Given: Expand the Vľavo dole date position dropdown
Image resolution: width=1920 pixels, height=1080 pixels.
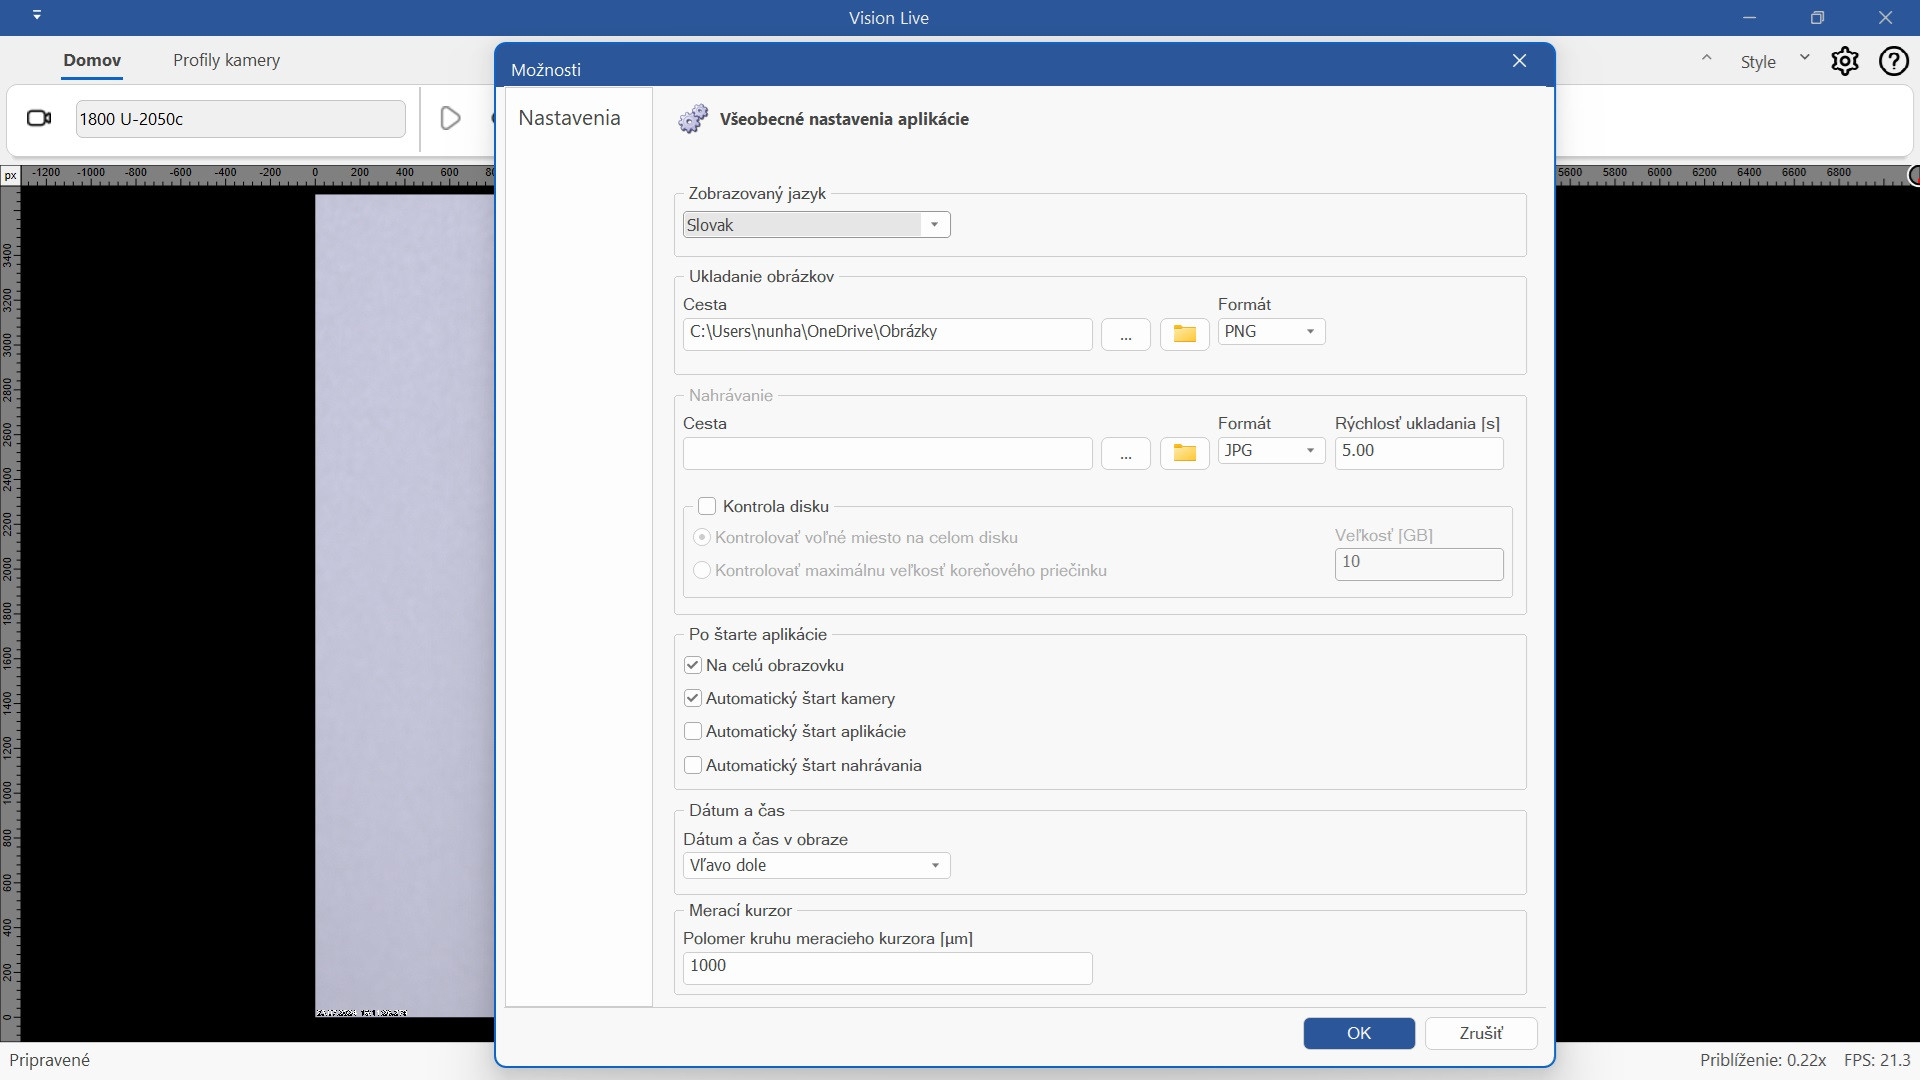Looking at the screenshot, I should point(816,866).
